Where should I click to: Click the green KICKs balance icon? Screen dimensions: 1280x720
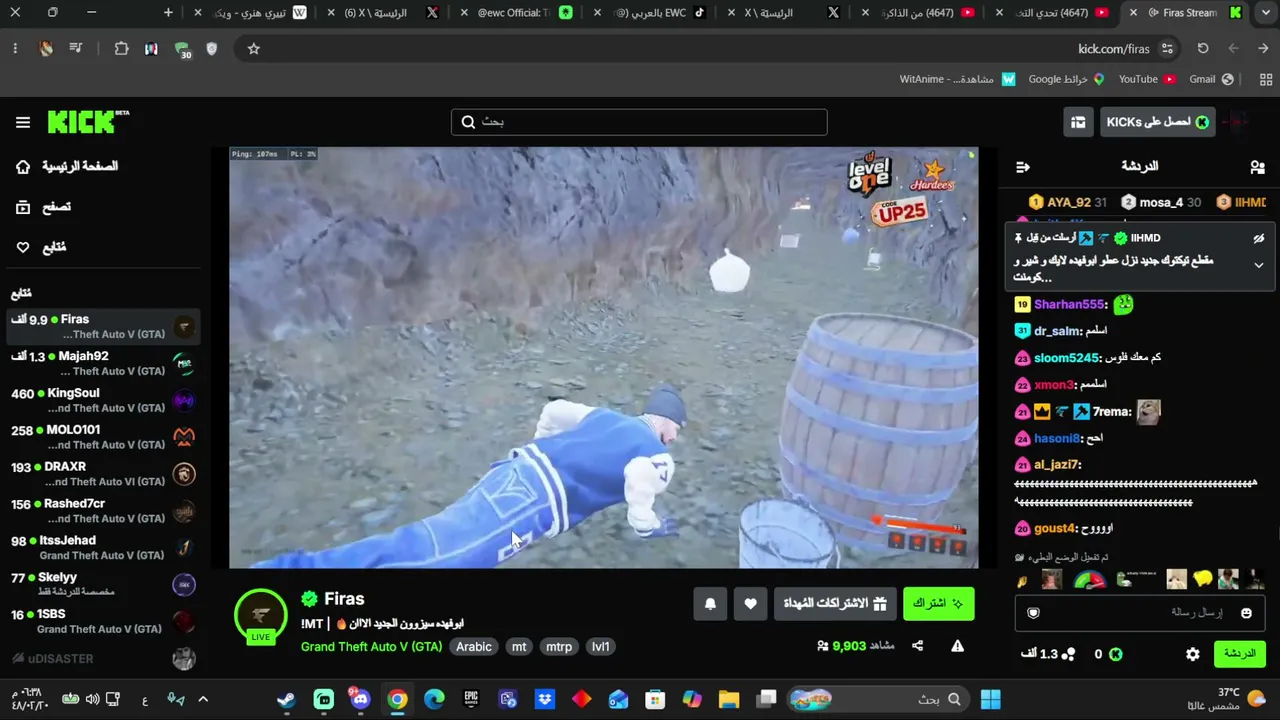coord(1116,654)
